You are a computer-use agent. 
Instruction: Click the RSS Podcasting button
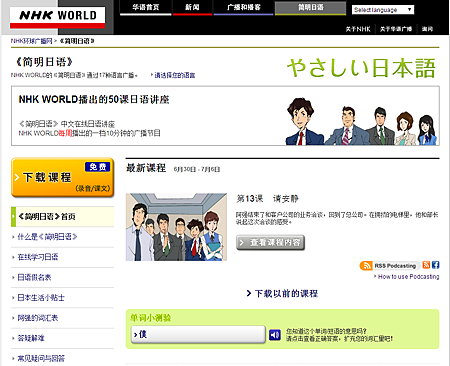point(389,266)
